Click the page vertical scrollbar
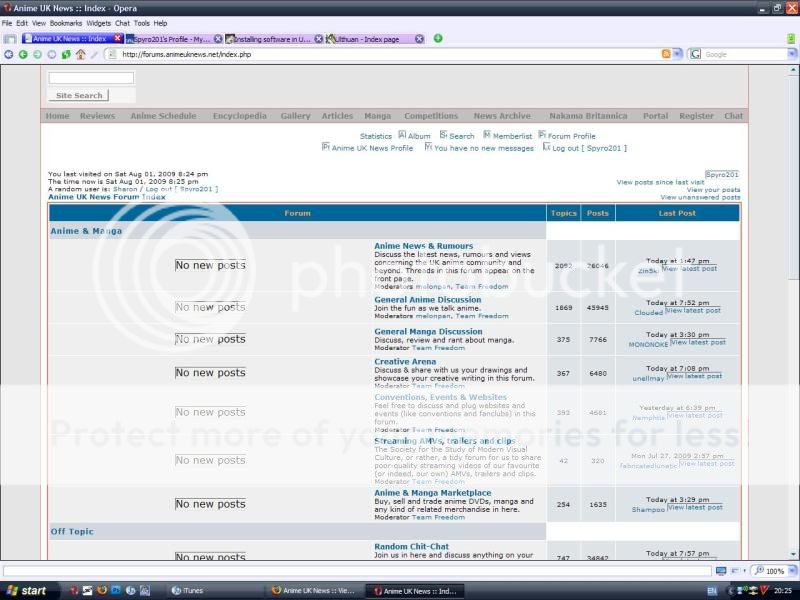This screenshot has height=600, width=800. point(793,300)
